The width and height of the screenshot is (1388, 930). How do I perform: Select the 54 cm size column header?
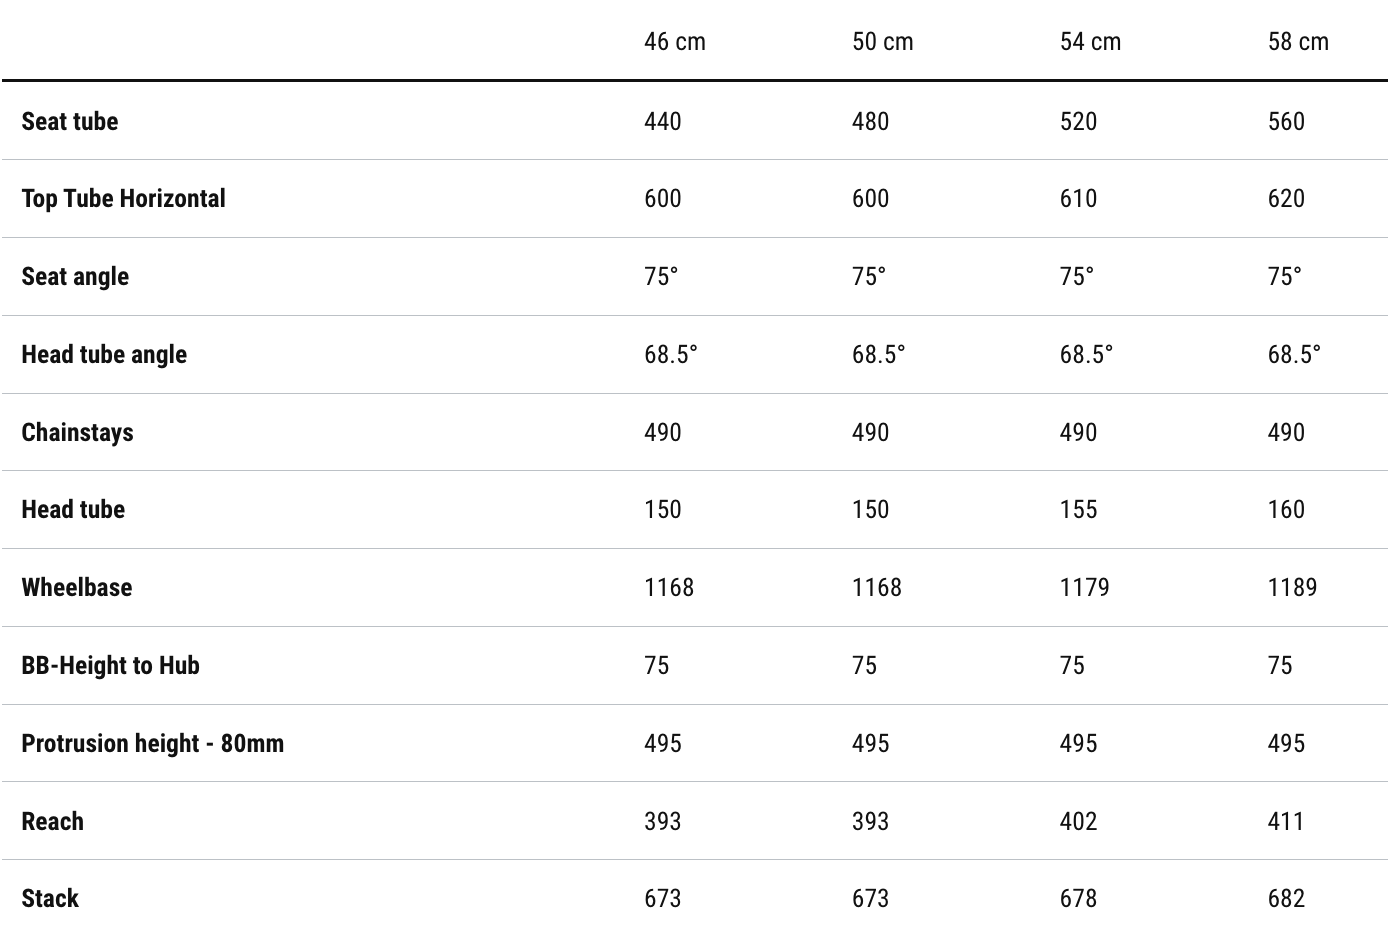[x=1090, y=42]
